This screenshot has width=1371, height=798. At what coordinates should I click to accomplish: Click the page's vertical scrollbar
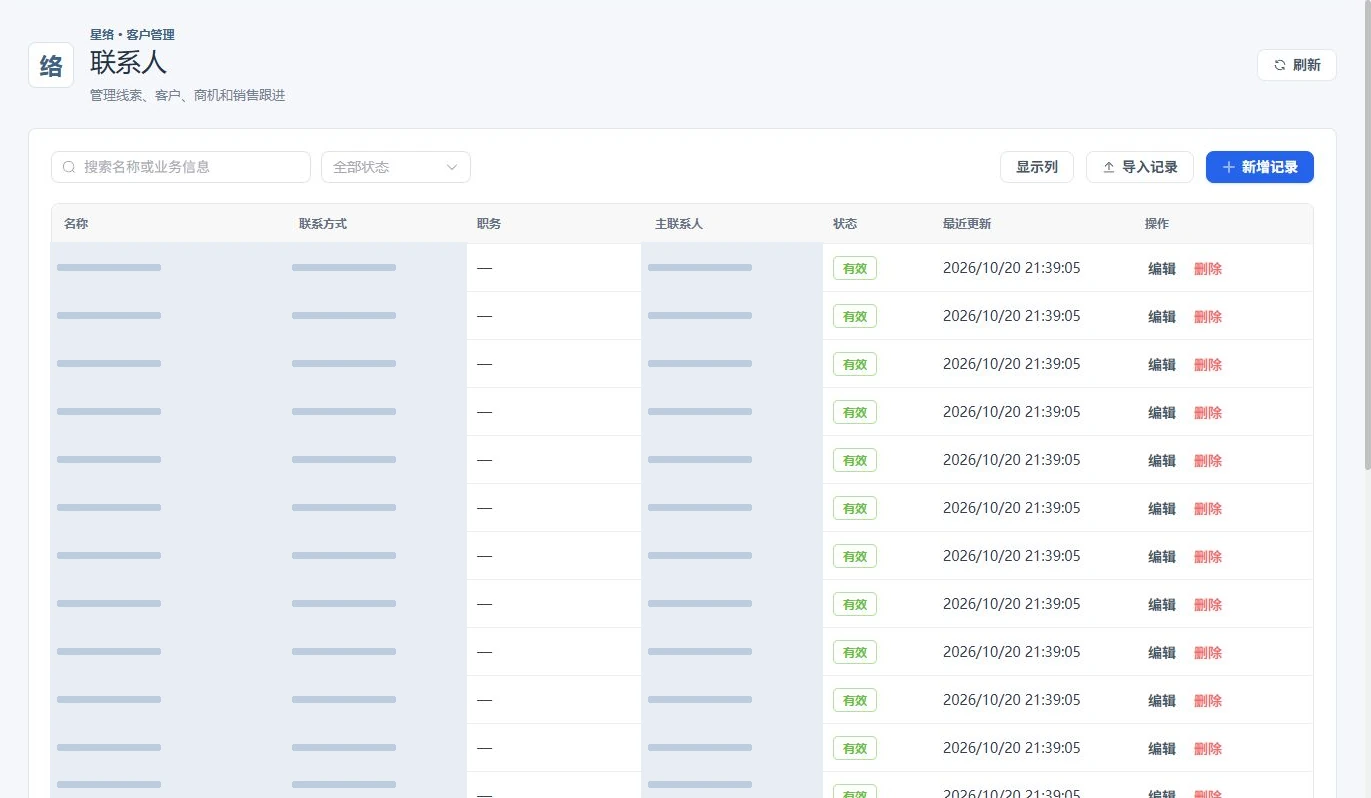pos(1367,236)
